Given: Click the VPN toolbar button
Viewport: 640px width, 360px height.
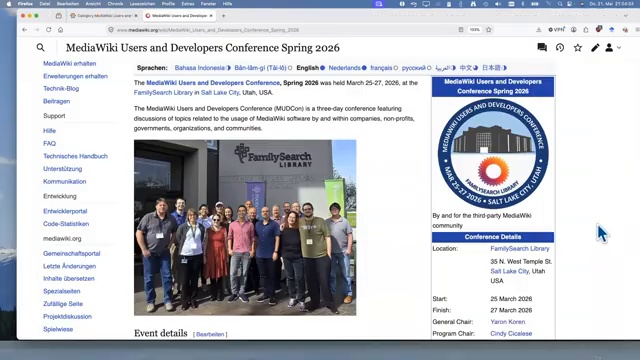Looking at the screenshot, I should click(556, 30).
